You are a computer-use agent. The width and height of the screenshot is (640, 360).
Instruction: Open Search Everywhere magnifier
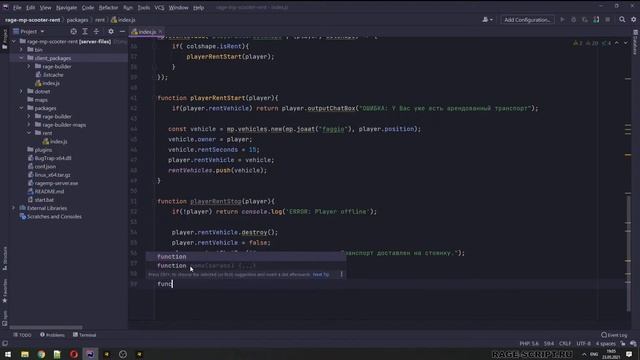[622, 20]
